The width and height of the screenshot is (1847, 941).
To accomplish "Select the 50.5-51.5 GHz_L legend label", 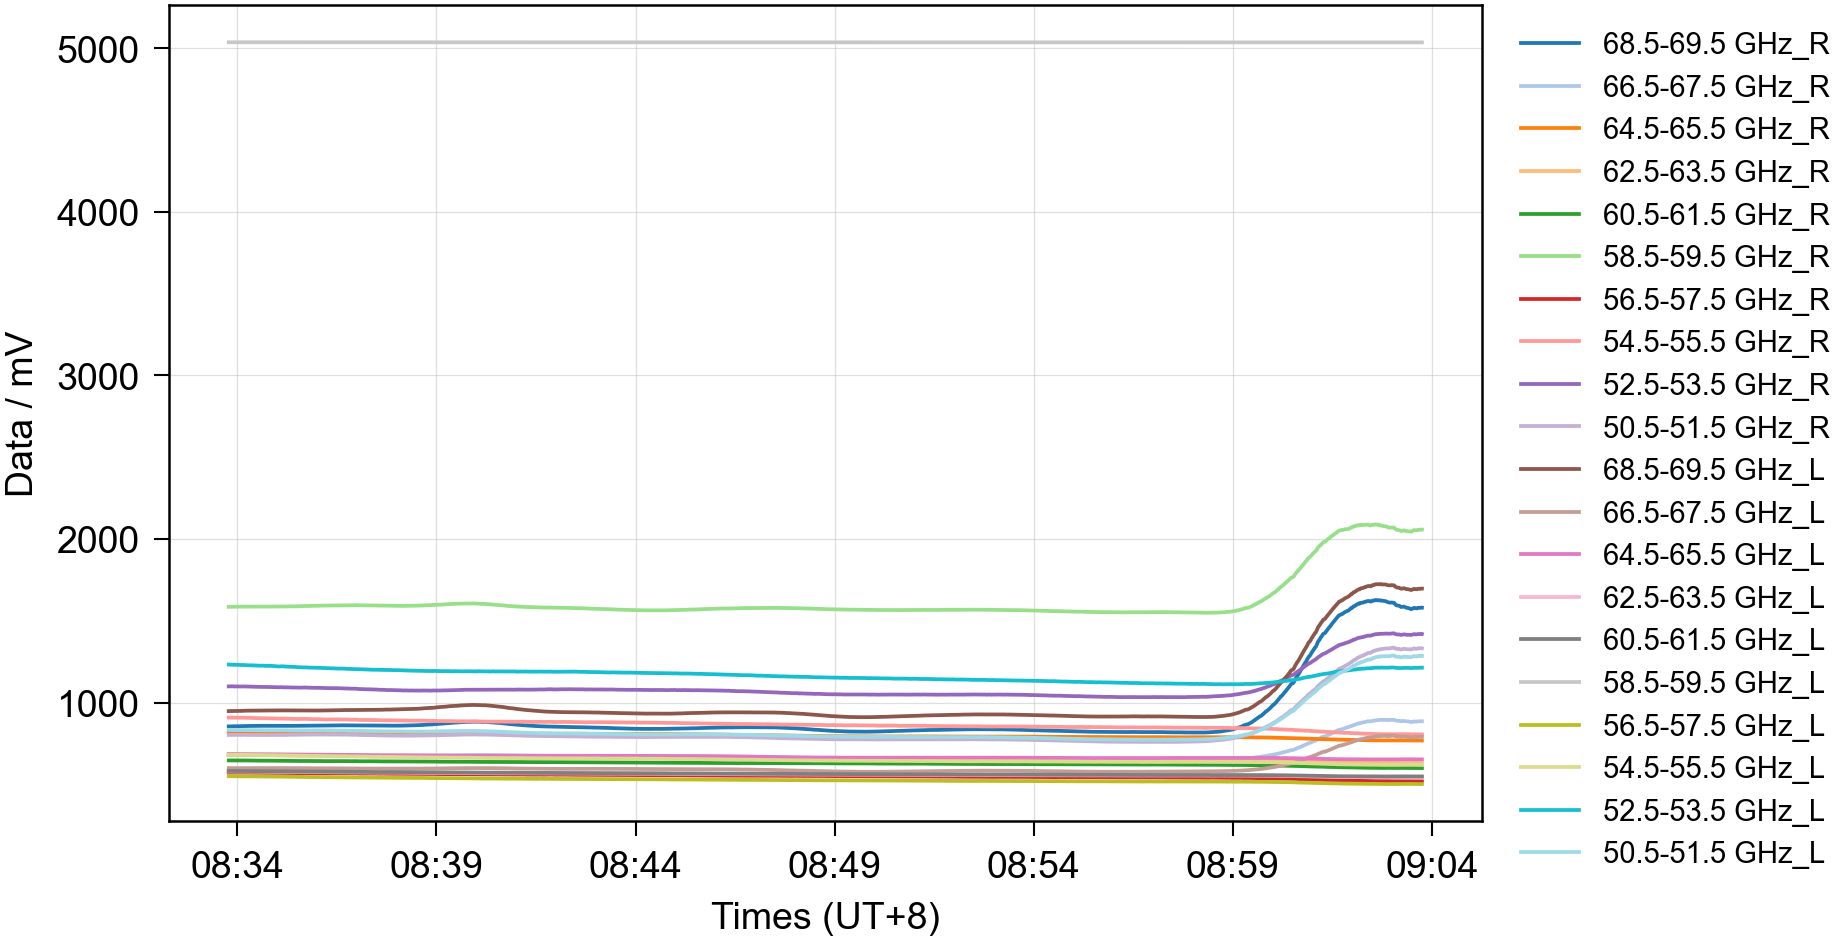I will click(x=1713, y=853).
